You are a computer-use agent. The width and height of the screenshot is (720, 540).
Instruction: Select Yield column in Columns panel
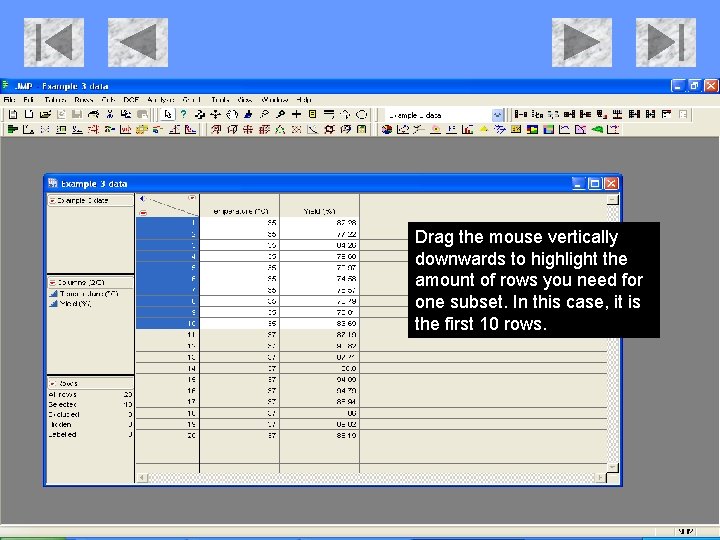[75, 304]
